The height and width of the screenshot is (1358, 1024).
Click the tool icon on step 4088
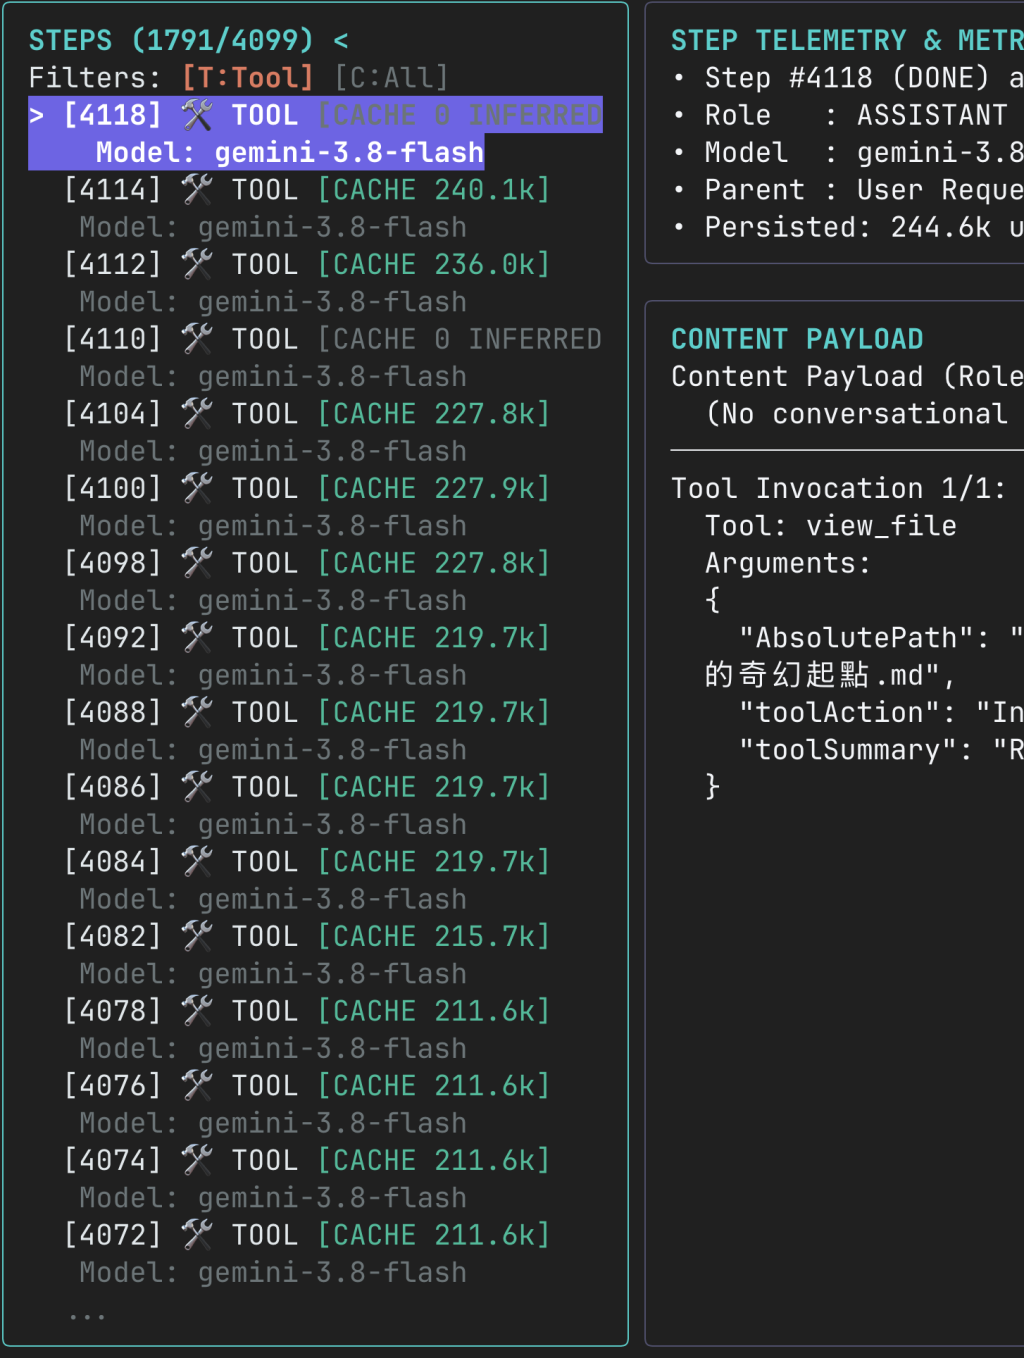tap(197, 712)
